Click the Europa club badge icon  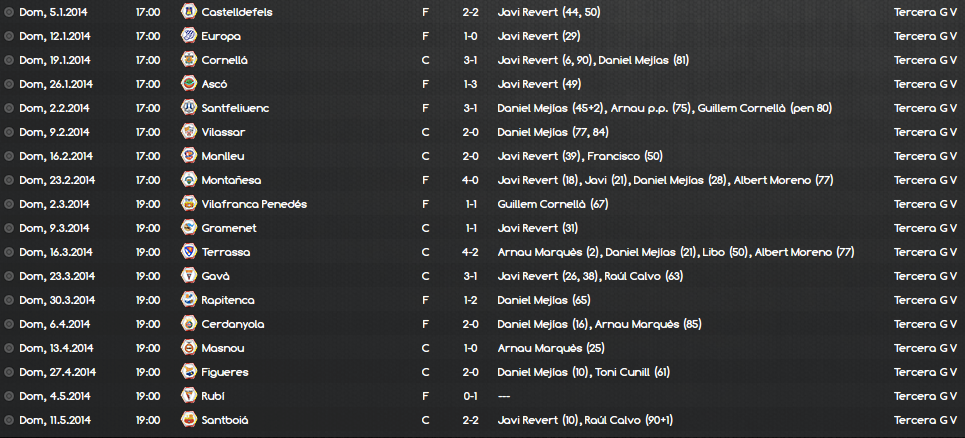(x=189, y=36)
